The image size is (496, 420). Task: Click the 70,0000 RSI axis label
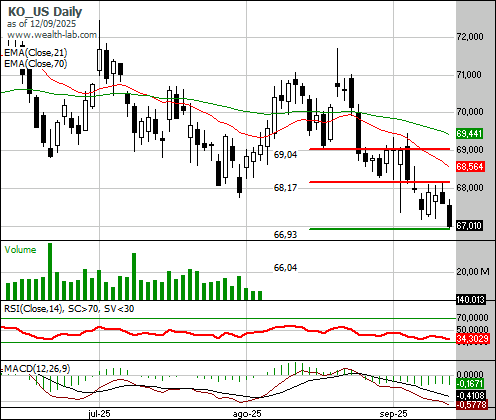(472, 317)
